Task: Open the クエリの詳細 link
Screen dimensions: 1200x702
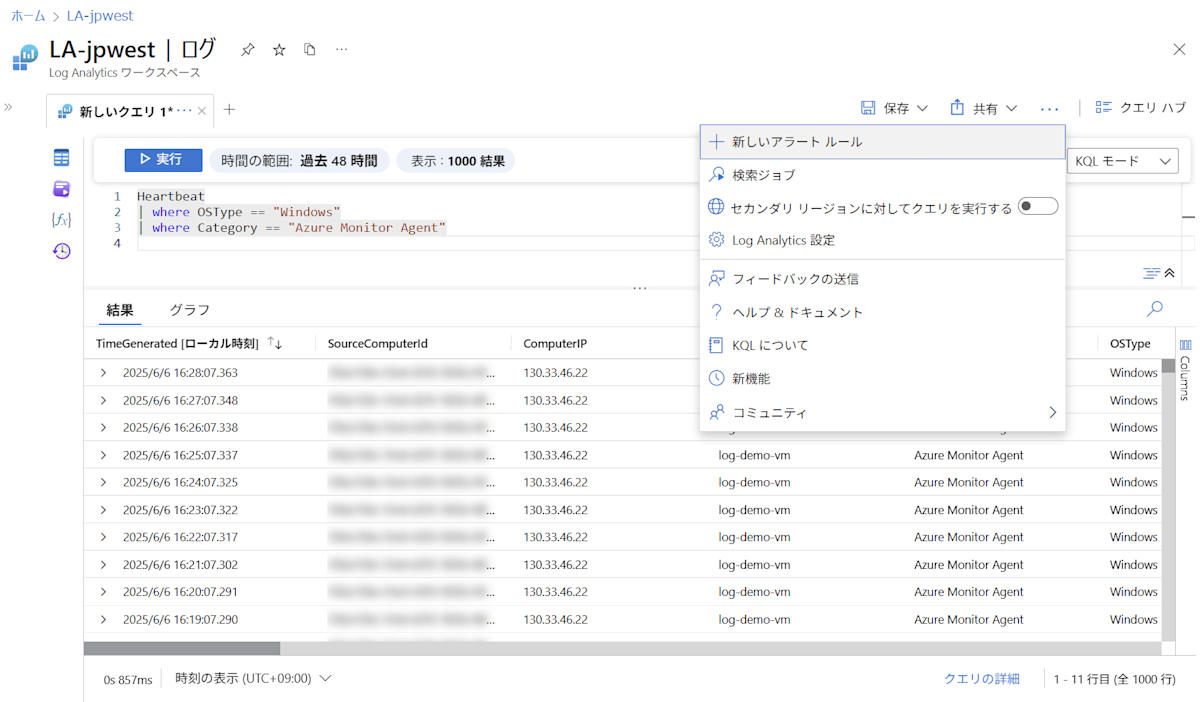Action: tap(982, 679)
